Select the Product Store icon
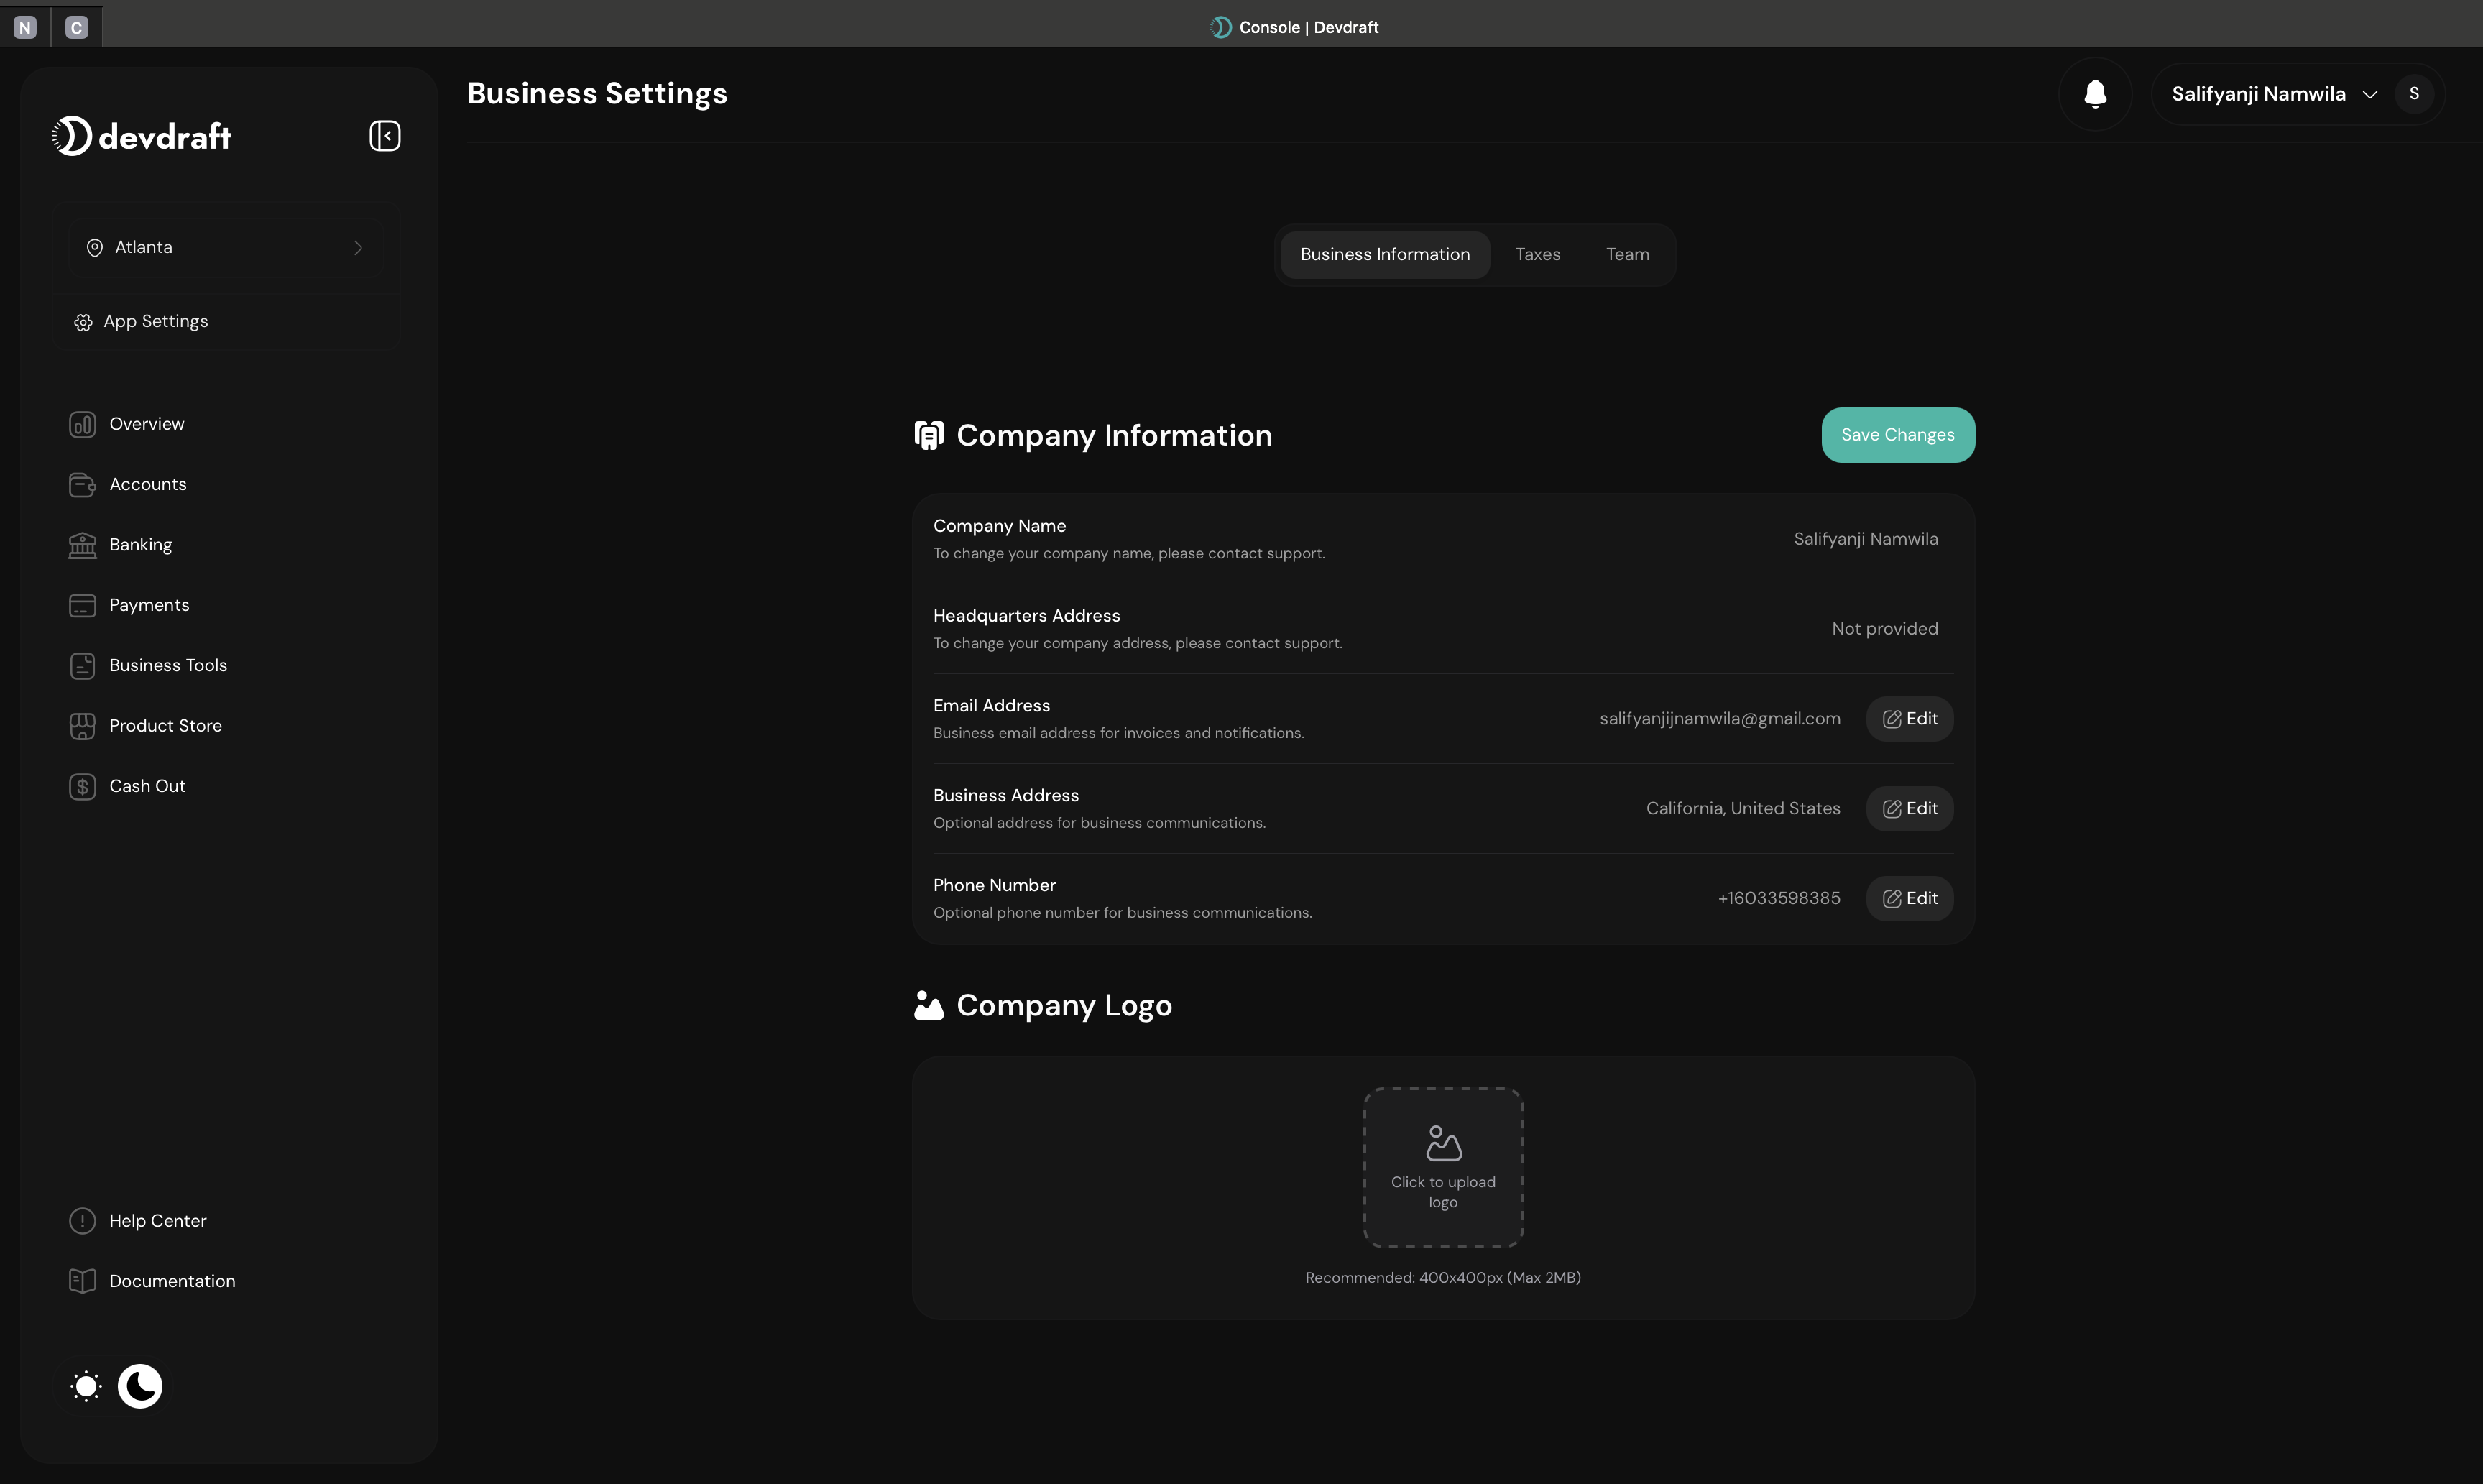This screenshot has width=2483, height=1484. coord(83,725)
